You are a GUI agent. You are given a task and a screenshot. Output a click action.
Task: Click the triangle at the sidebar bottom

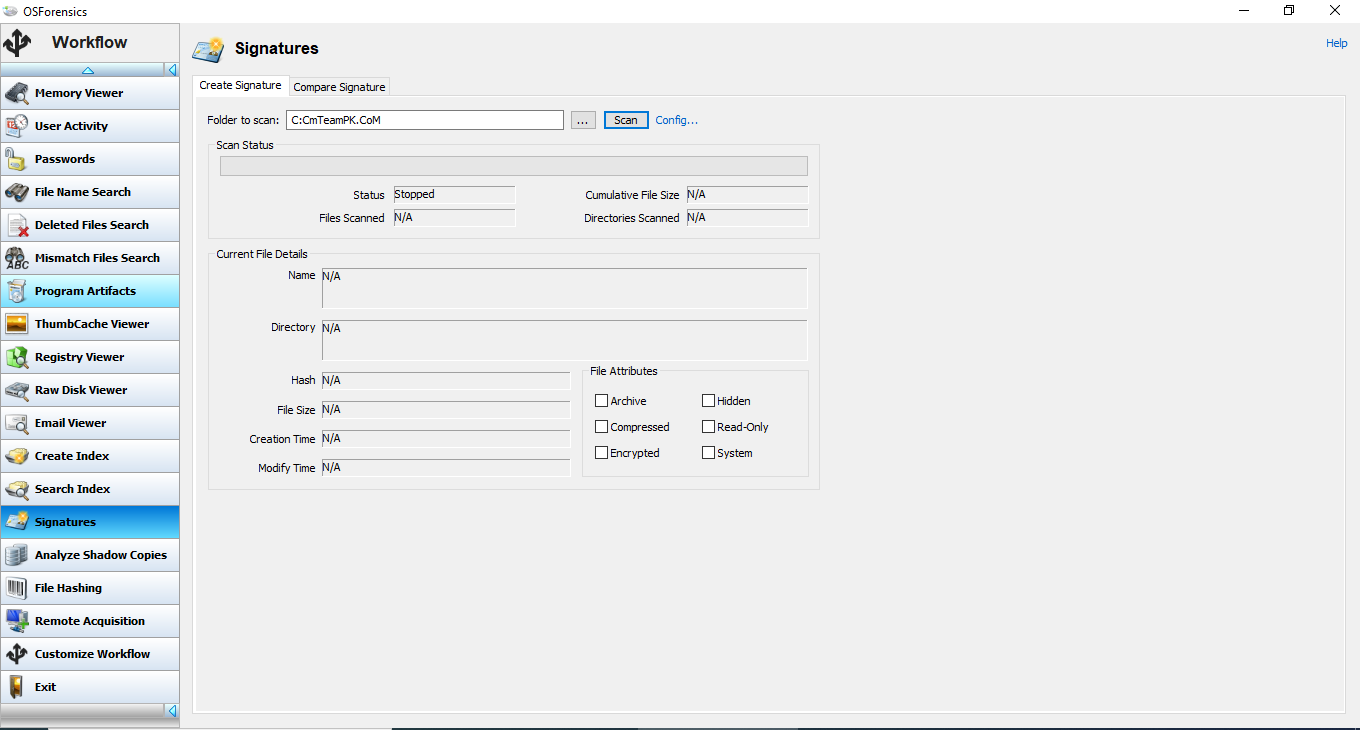(172, 711)
